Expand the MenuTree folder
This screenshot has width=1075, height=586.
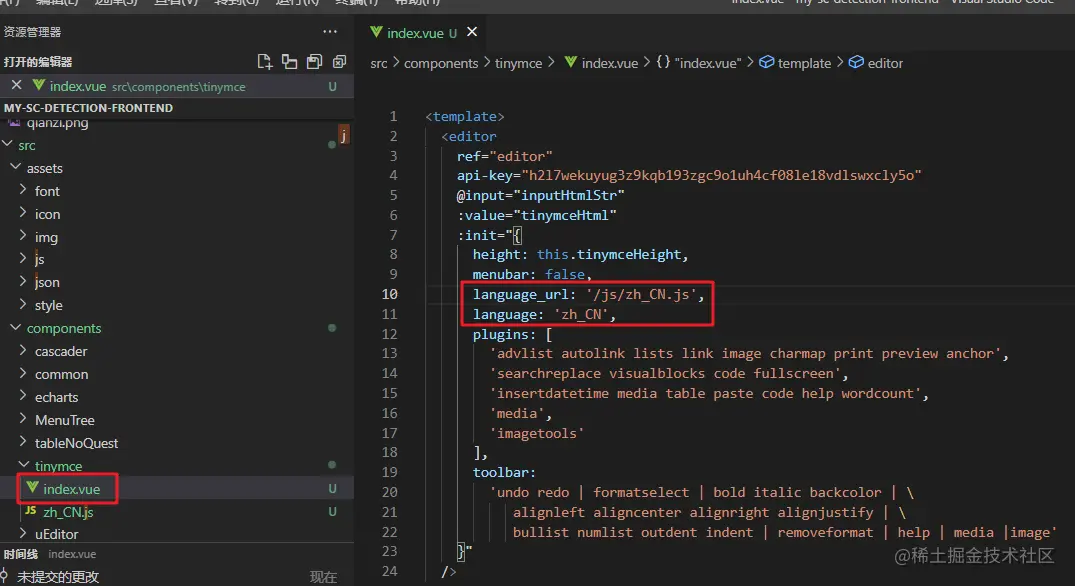[23, 419]
